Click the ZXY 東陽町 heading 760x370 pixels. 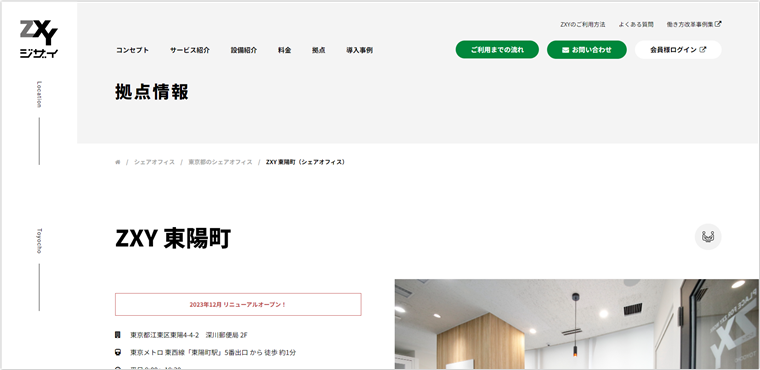pos(173,239)
